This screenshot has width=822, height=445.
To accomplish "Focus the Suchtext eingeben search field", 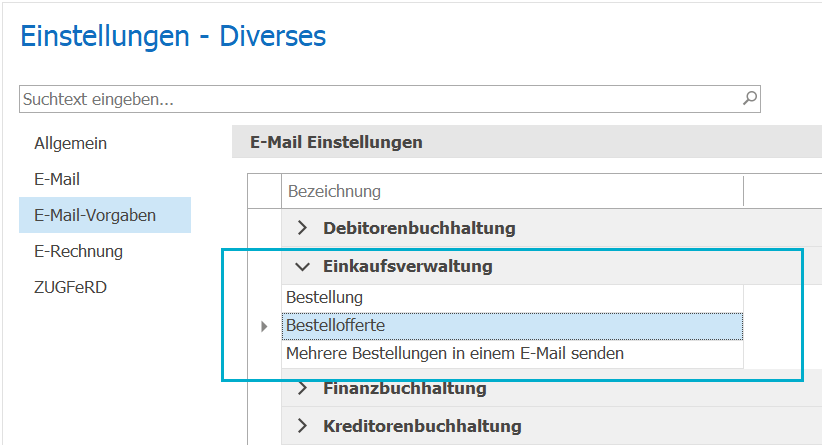I will [x=390, y=99].
